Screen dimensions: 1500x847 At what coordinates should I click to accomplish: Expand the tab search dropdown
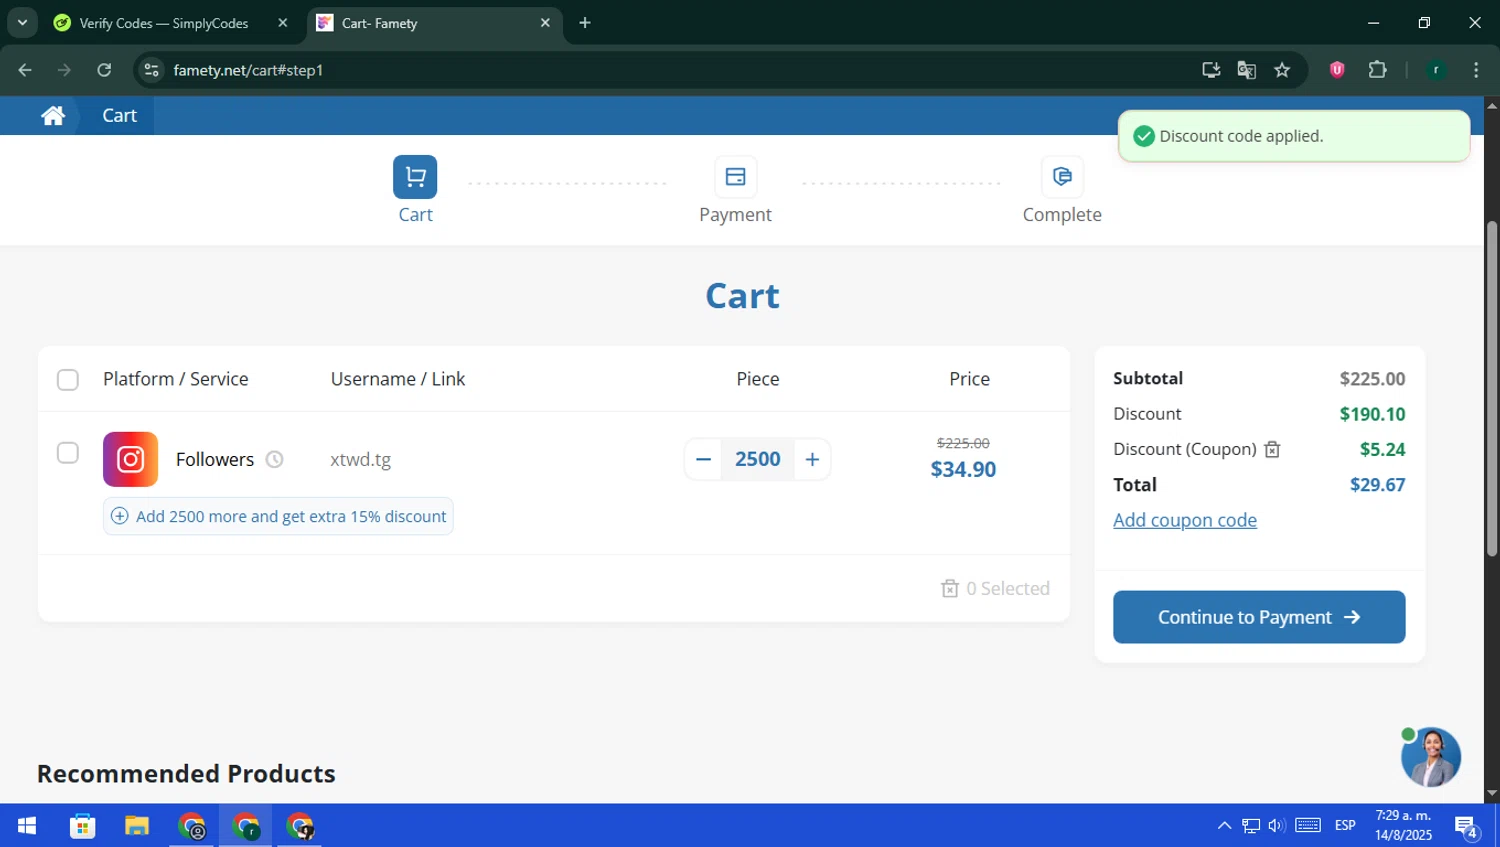22,23
